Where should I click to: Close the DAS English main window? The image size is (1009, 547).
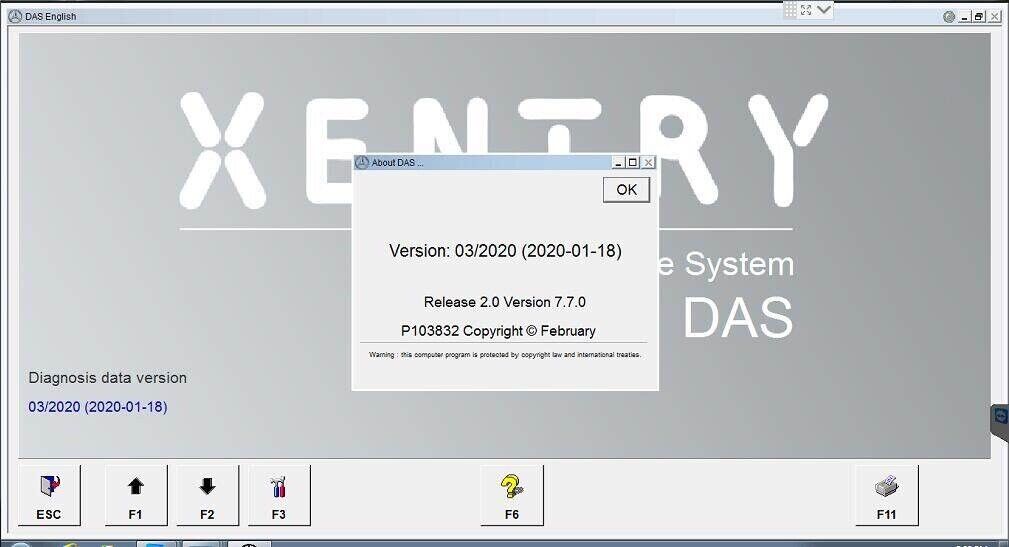[x=995, y=17]
